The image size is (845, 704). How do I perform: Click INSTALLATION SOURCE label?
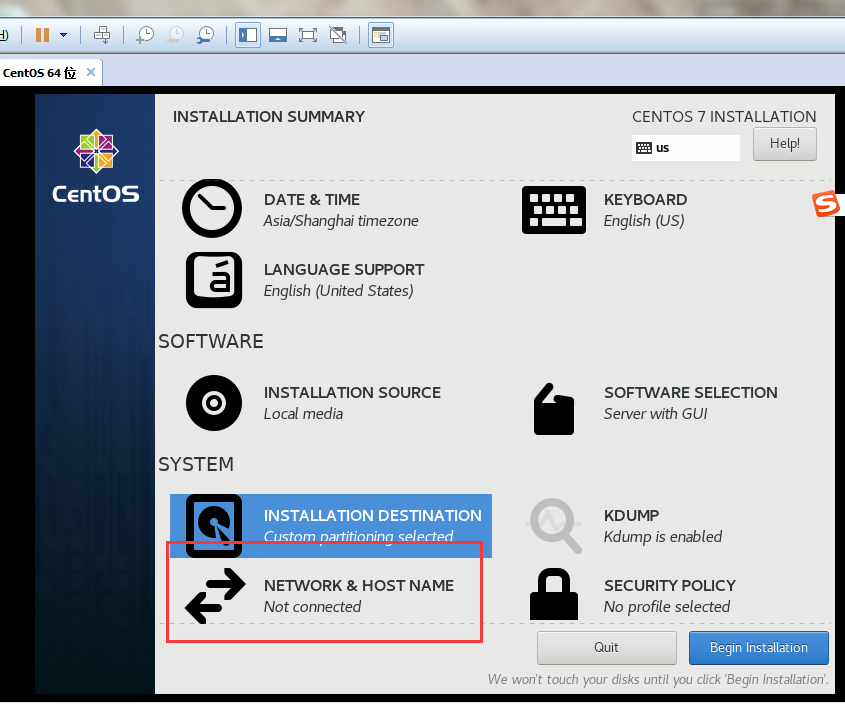coord(352,392)
